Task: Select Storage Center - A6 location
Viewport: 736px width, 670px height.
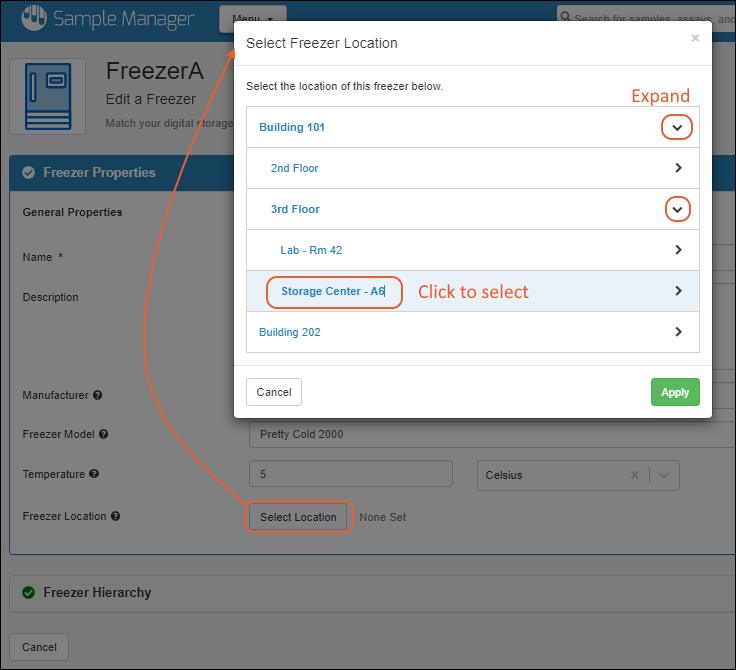Action: point(333,292)
